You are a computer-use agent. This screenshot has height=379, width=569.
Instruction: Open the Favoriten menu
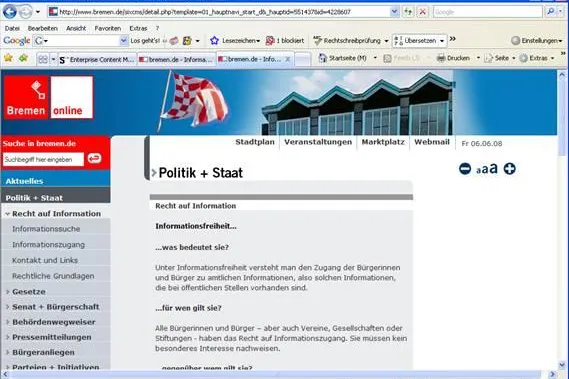click(107, 28)
